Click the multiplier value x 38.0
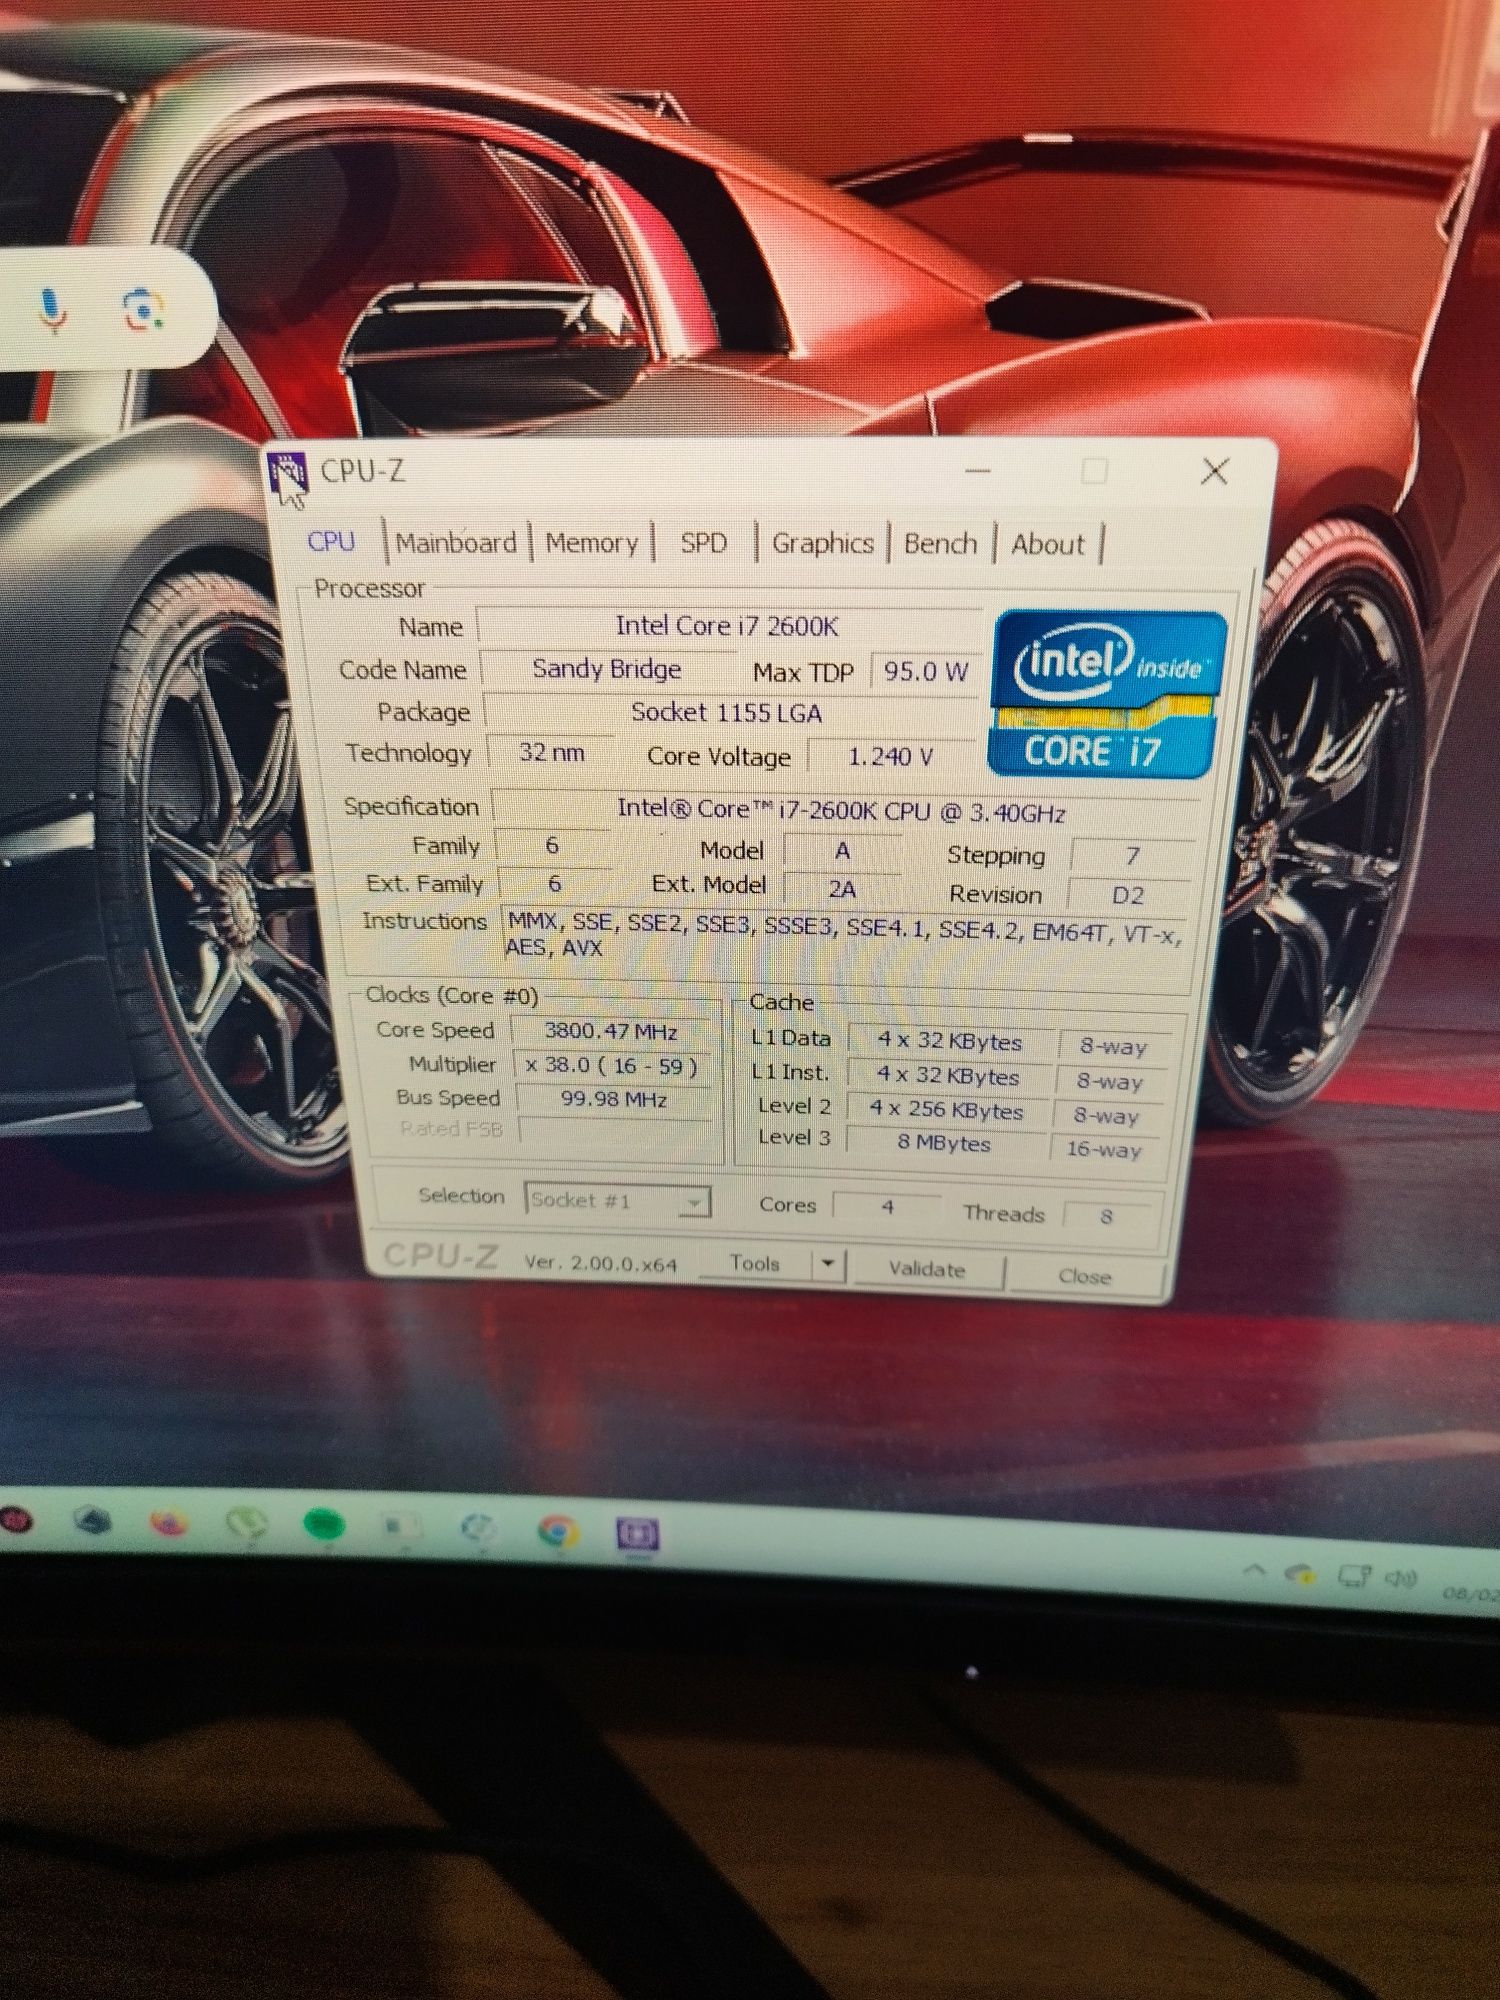The width and height of the screenshot is (1500, 2000). [x=612, y=1066]
